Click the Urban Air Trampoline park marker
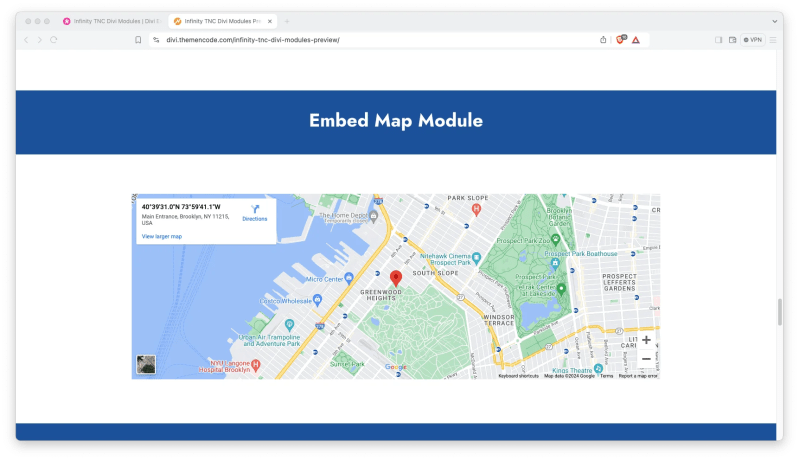 (289, 324)
